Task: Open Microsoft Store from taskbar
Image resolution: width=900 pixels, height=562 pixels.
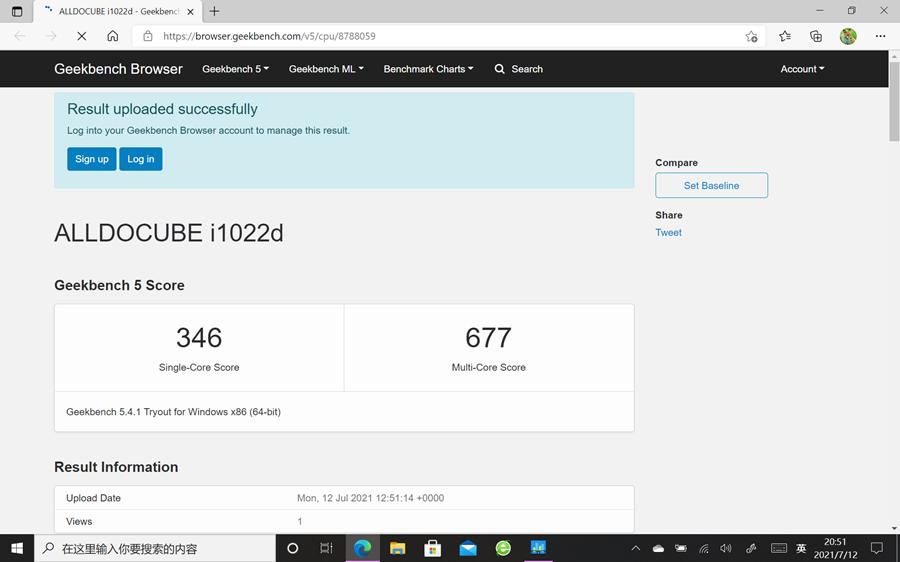Action: (x=432, y=548)
